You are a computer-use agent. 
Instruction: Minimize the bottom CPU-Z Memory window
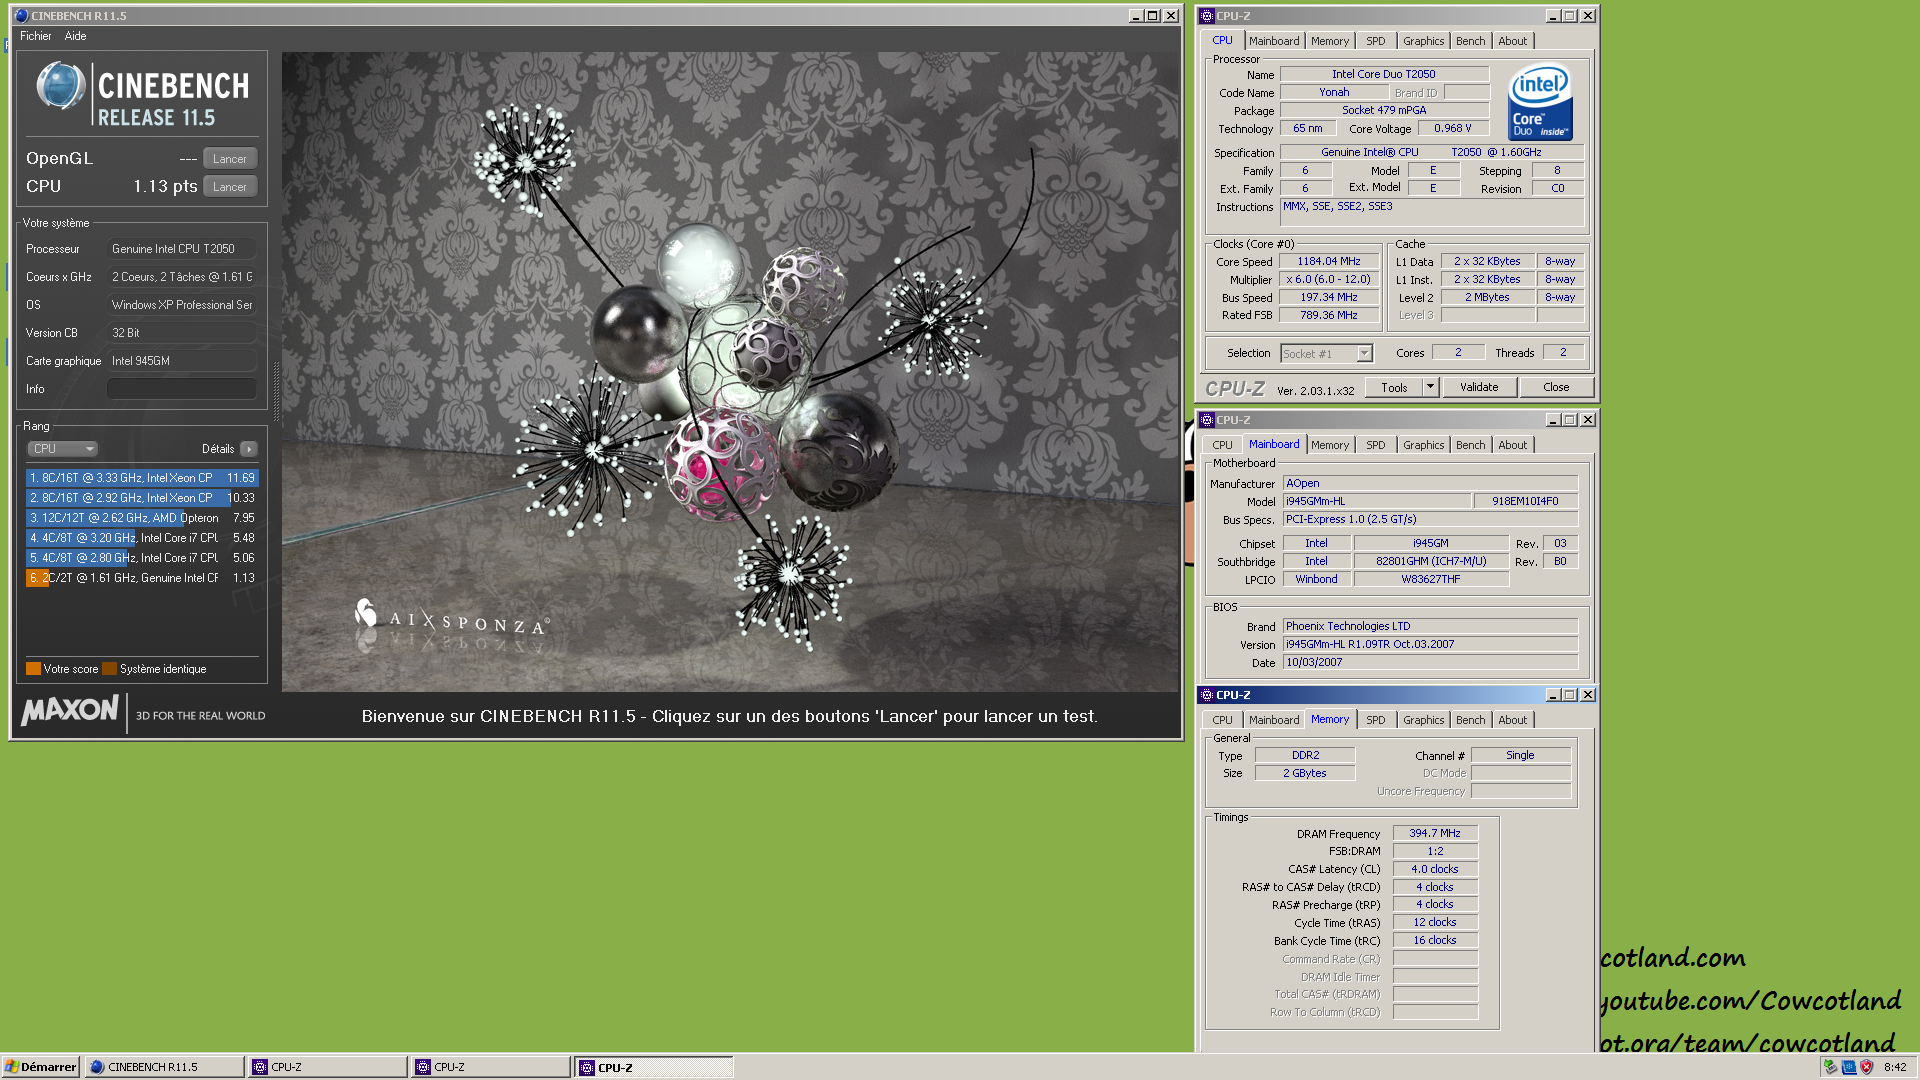(1553, 695)
